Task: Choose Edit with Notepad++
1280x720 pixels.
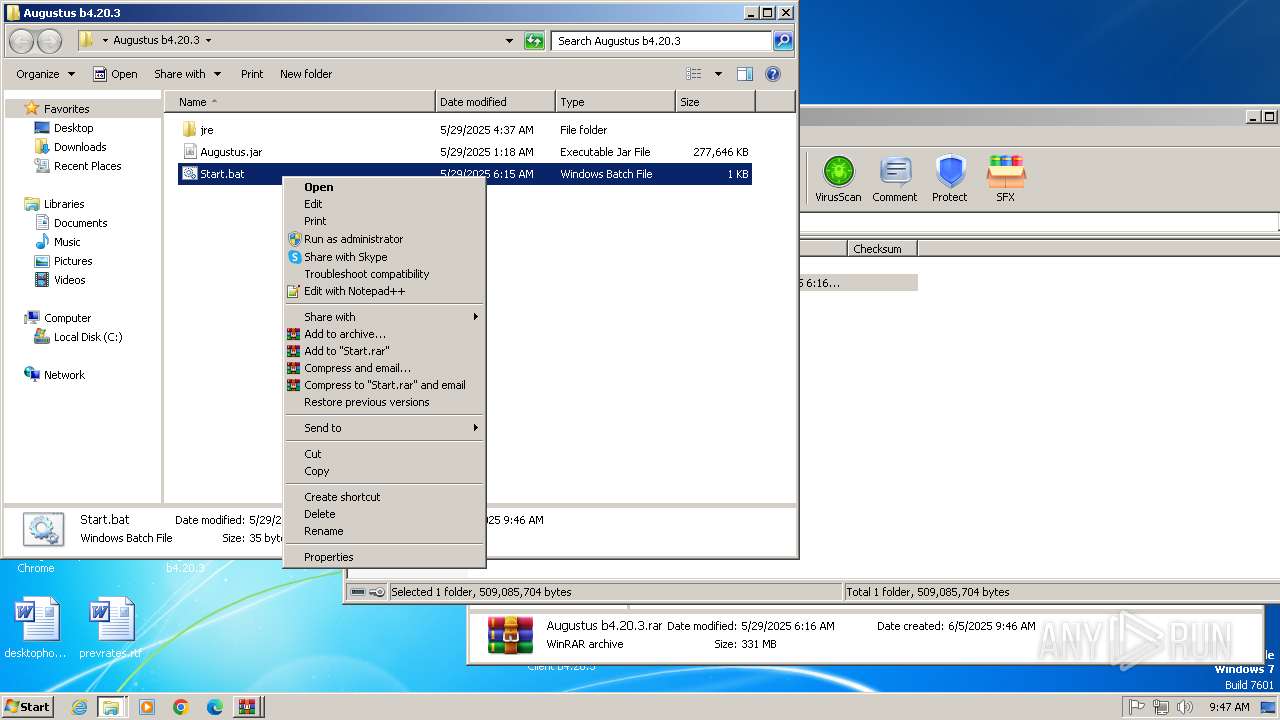Action: (384, 291)
